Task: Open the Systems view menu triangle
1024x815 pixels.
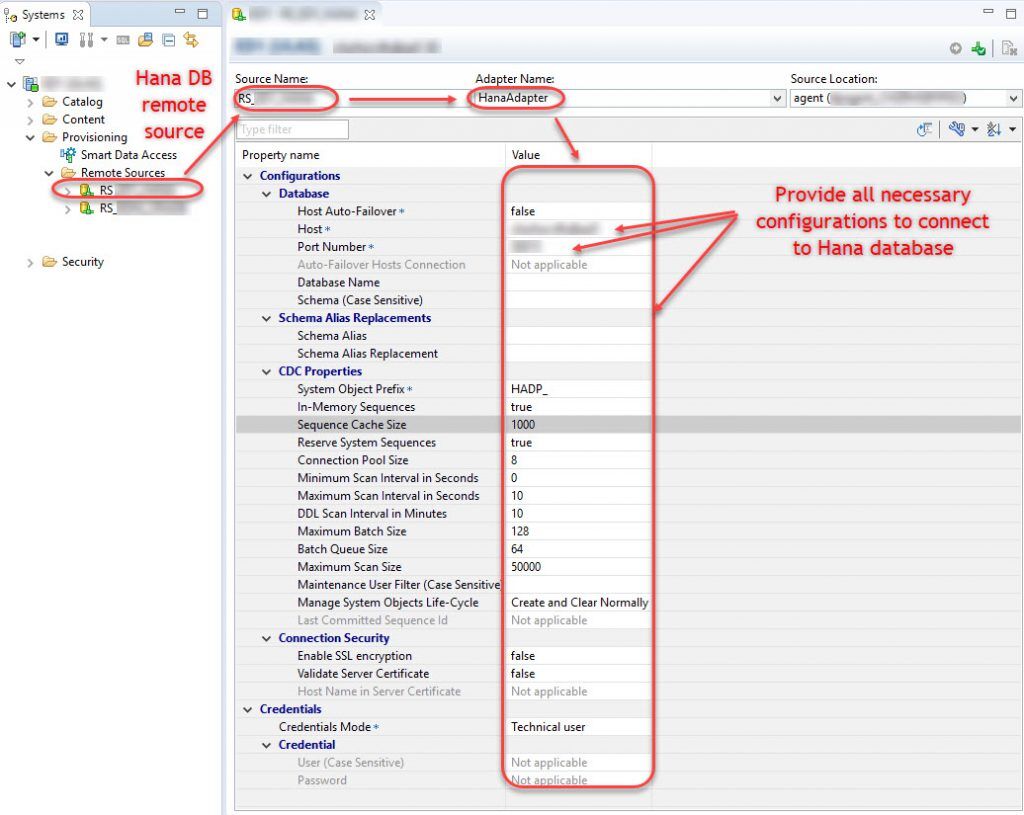Action: [20, 61]
